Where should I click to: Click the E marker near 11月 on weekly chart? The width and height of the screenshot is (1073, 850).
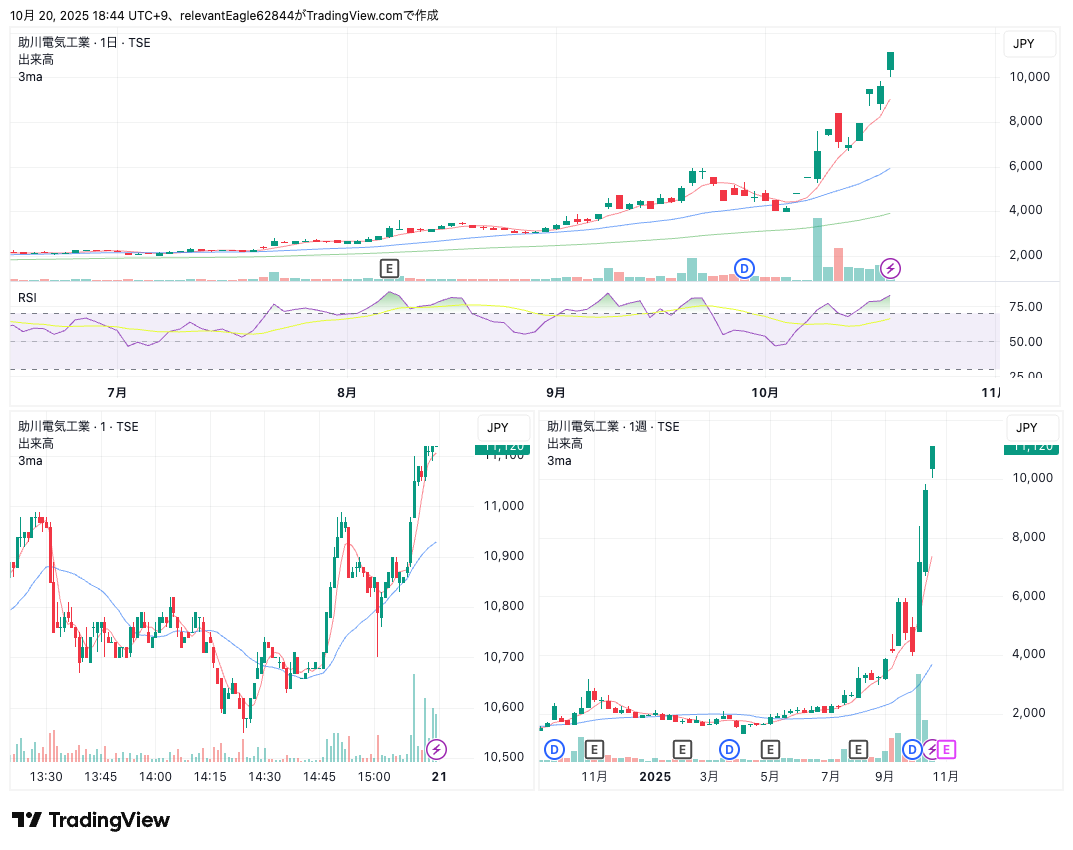(594, 749)
